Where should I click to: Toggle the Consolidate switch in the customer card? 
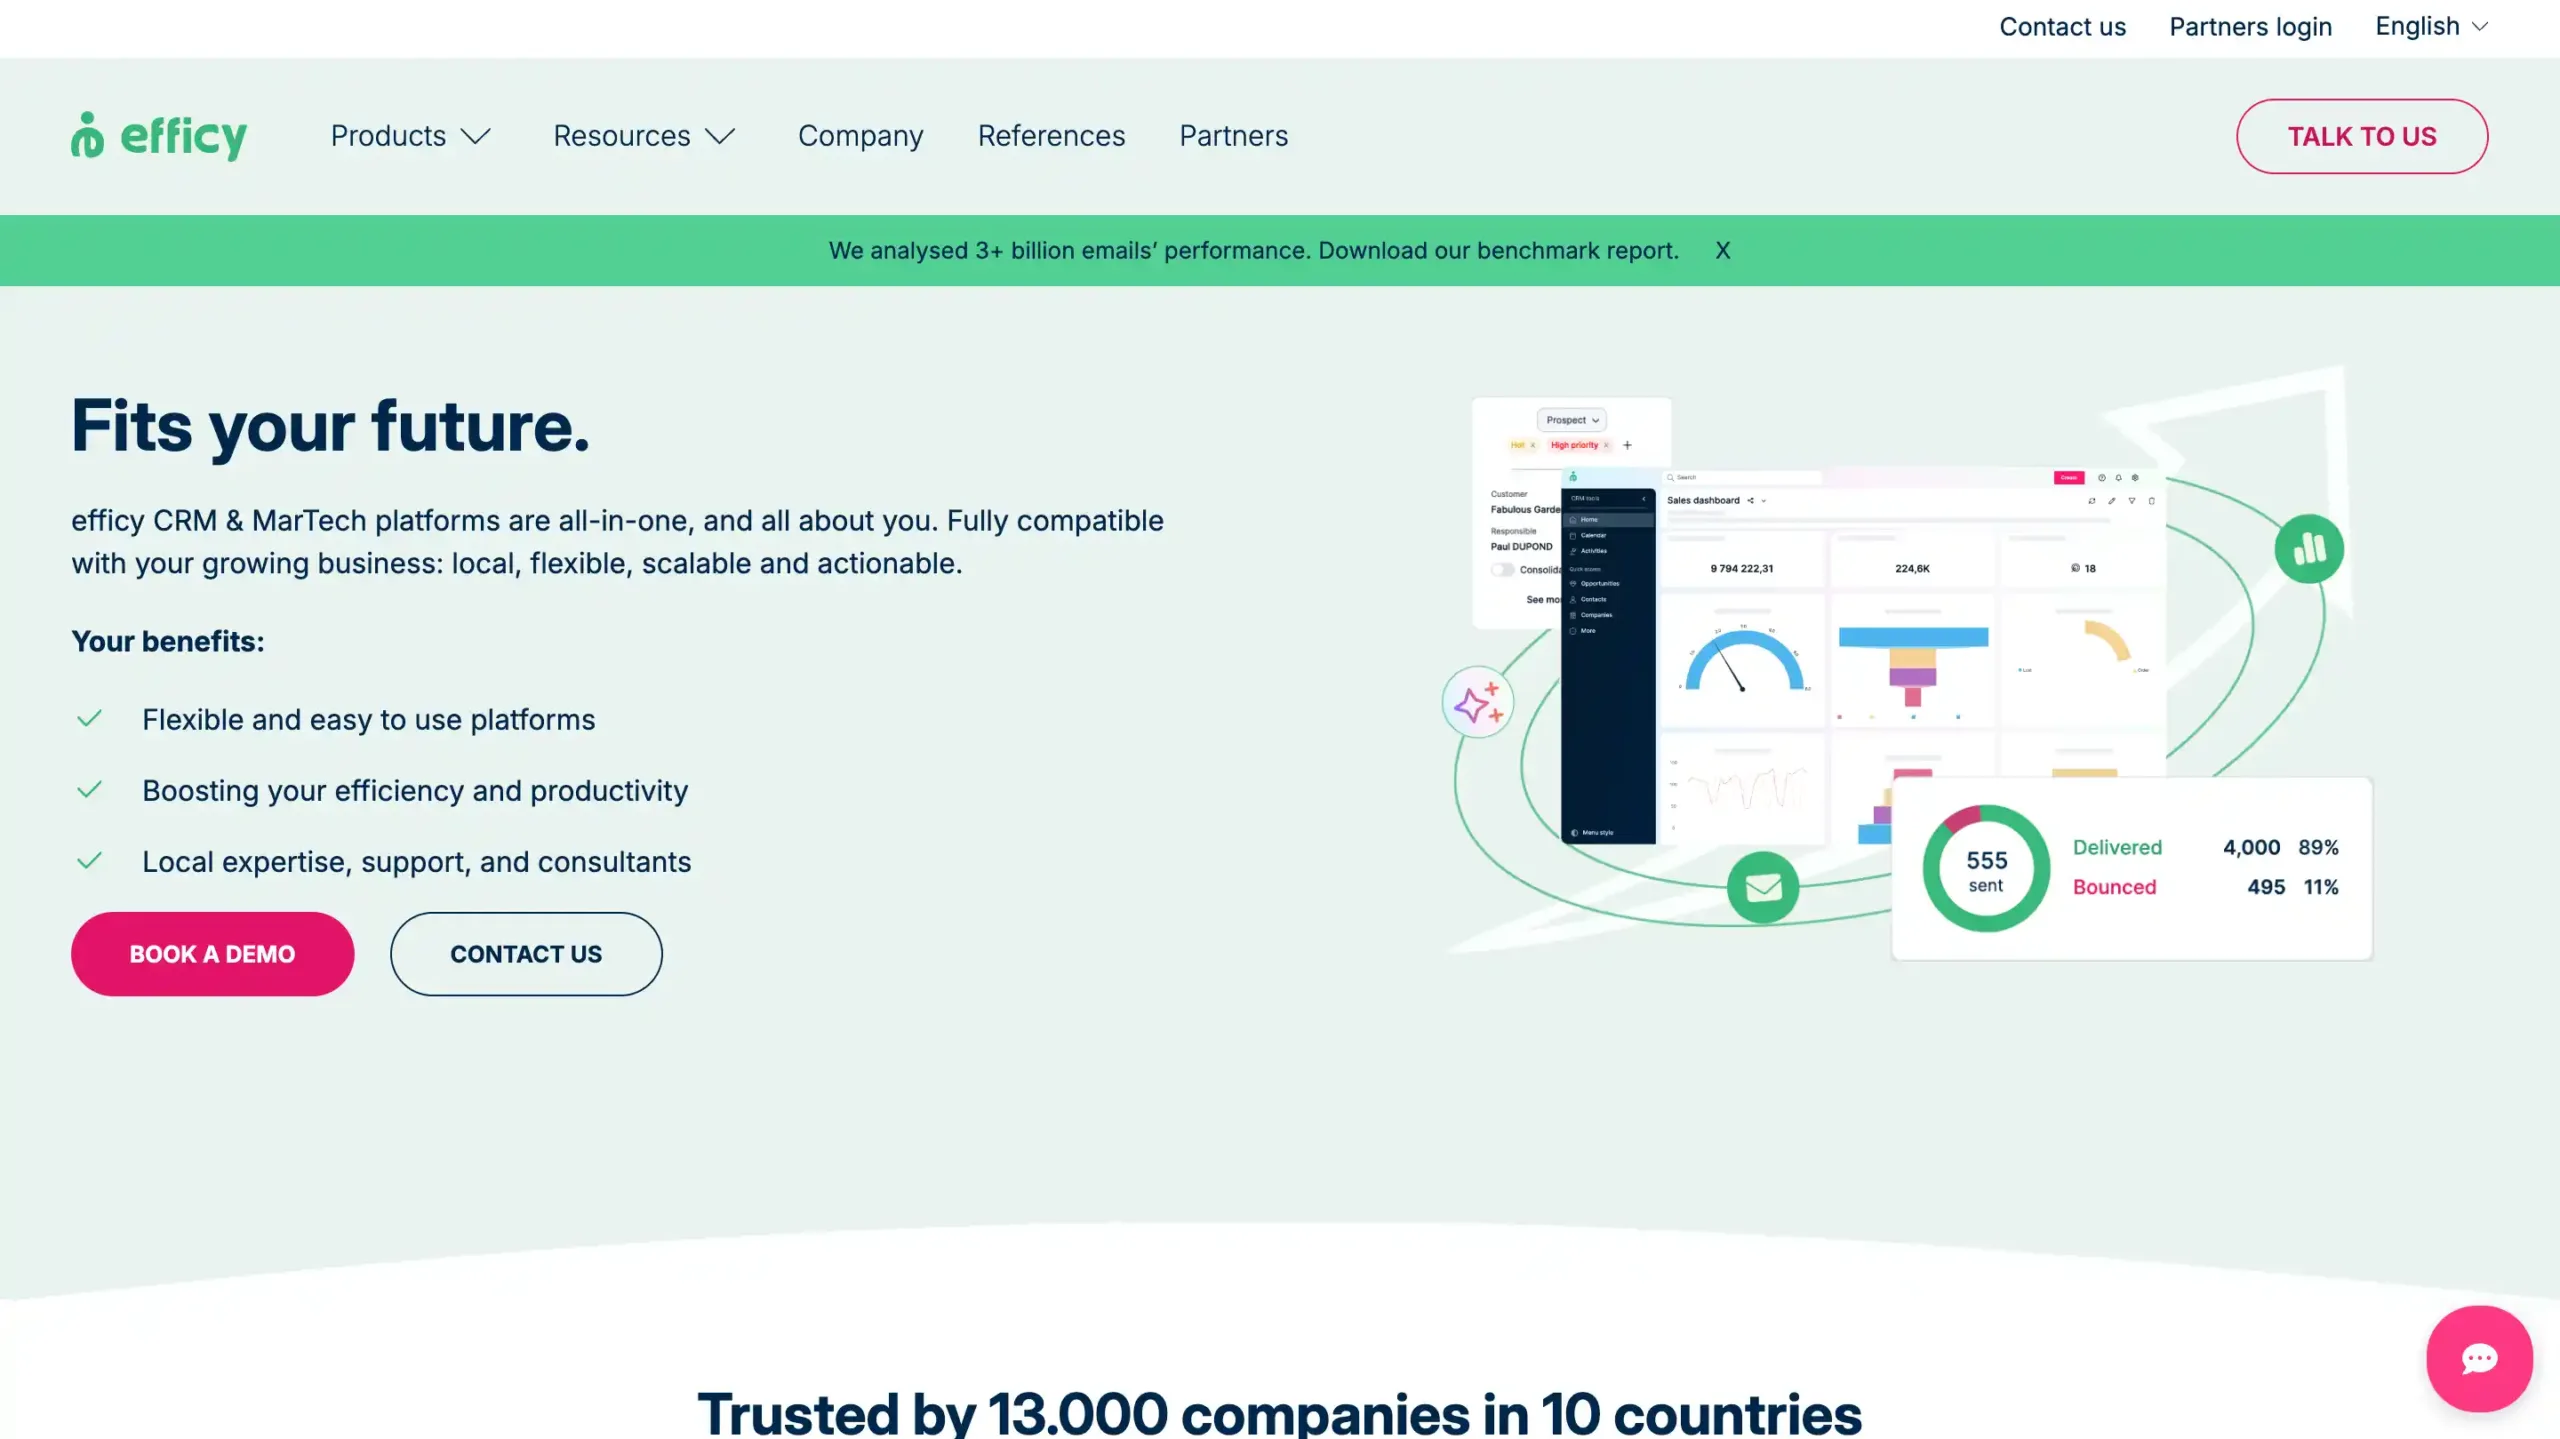point(1502,568)
